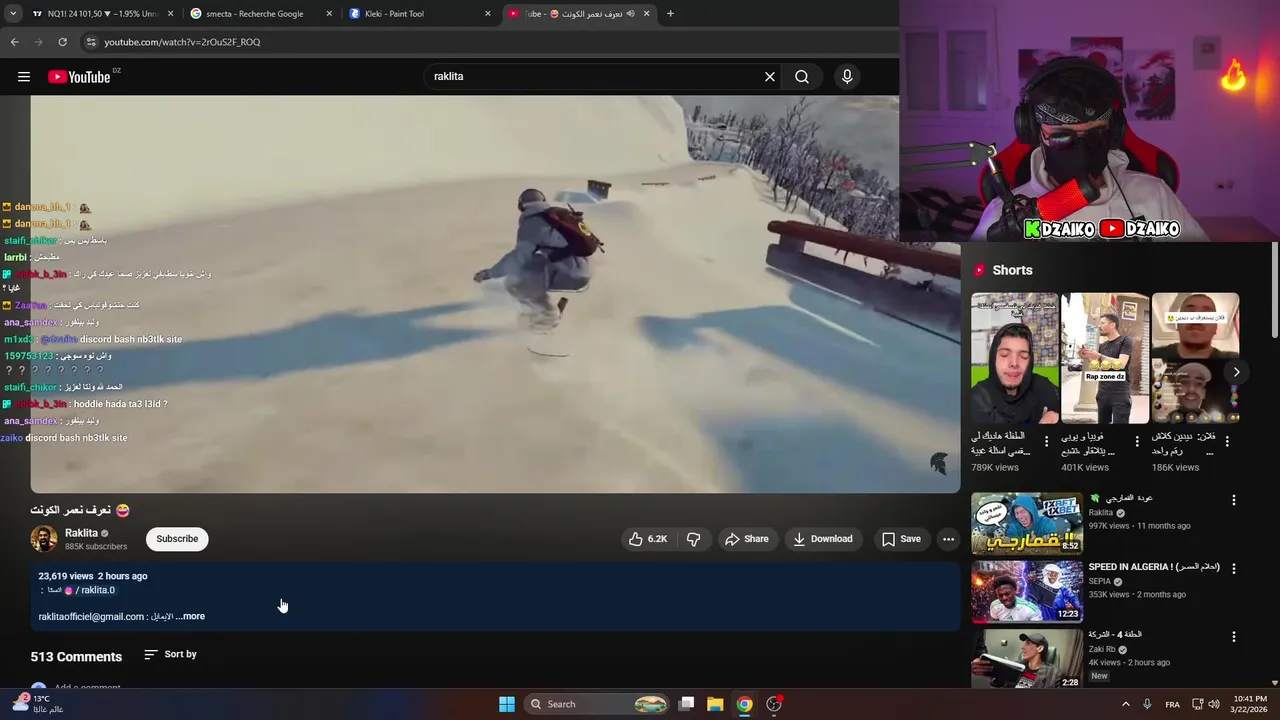Download the video
The width and height of the screenshot is (1280, 720).
[823, 539]
